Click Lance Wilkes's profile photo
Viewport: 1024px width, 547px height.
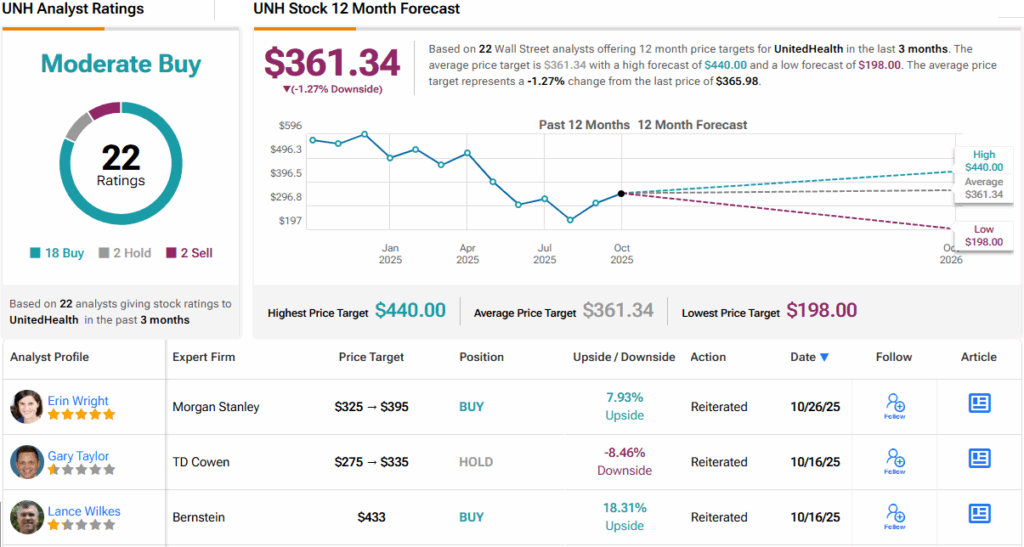click(26, 517)
